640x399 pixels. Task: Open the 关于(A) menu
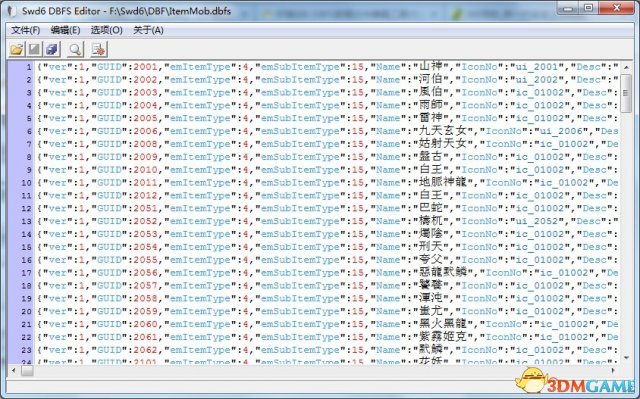148,30
